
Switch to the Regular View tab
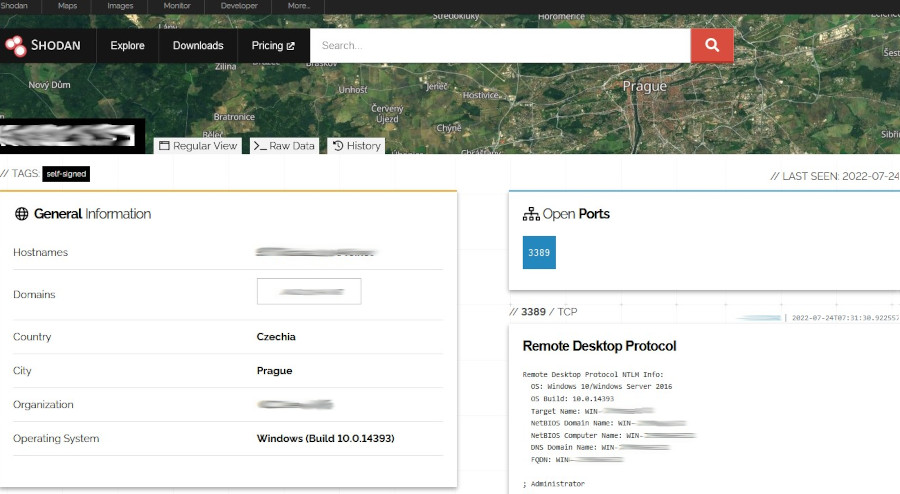[198, 146]
